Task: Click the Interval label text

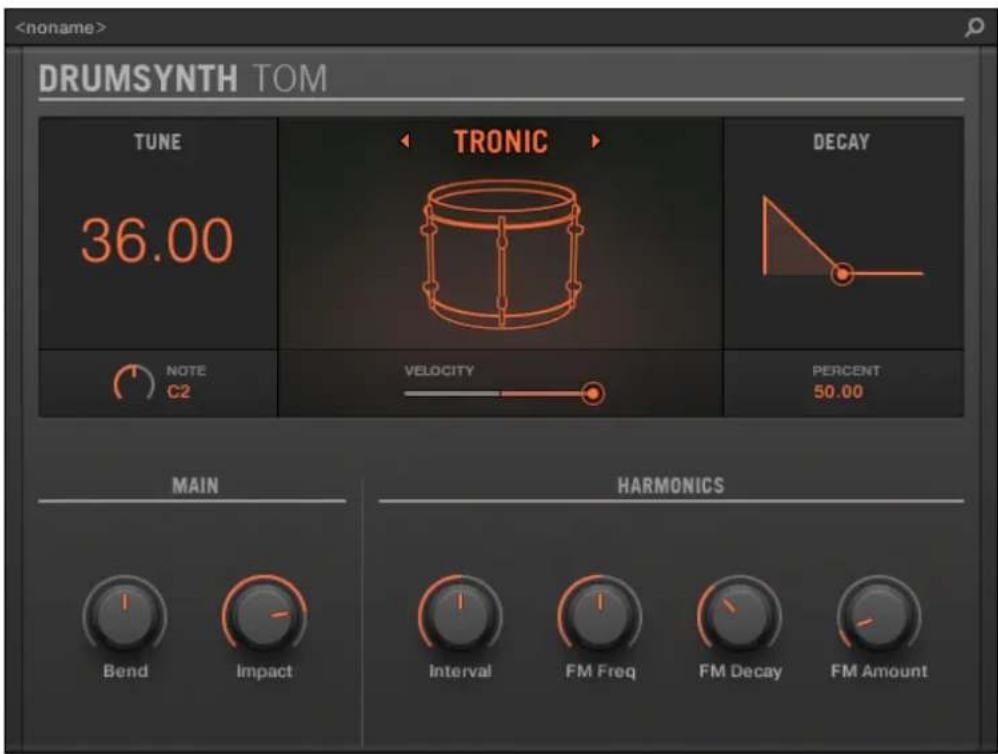Action: (460, 671)
